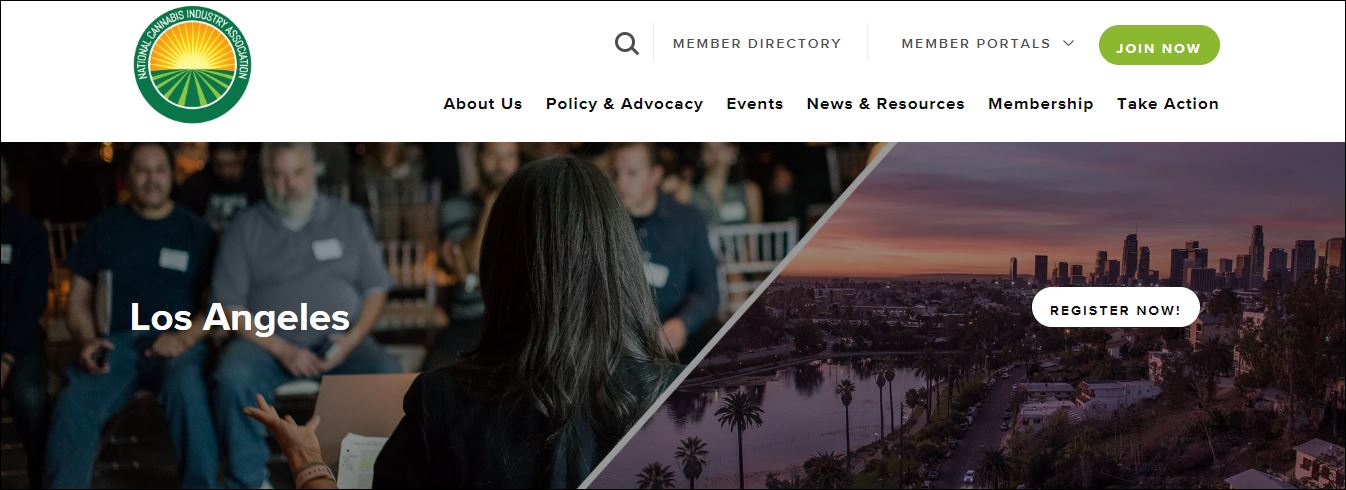
Task: Click the Register Now! button
Action: [x=1116, y=307]
